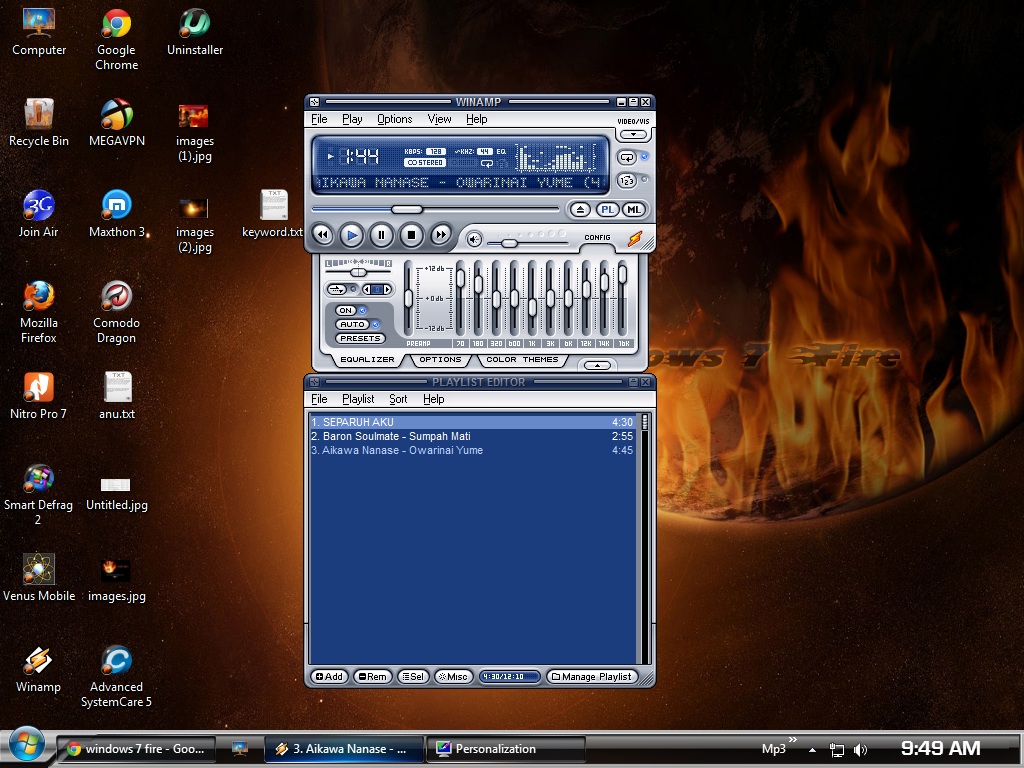
Task: Switch to Personalization taskbar button
Action: [x=505, y=749]
